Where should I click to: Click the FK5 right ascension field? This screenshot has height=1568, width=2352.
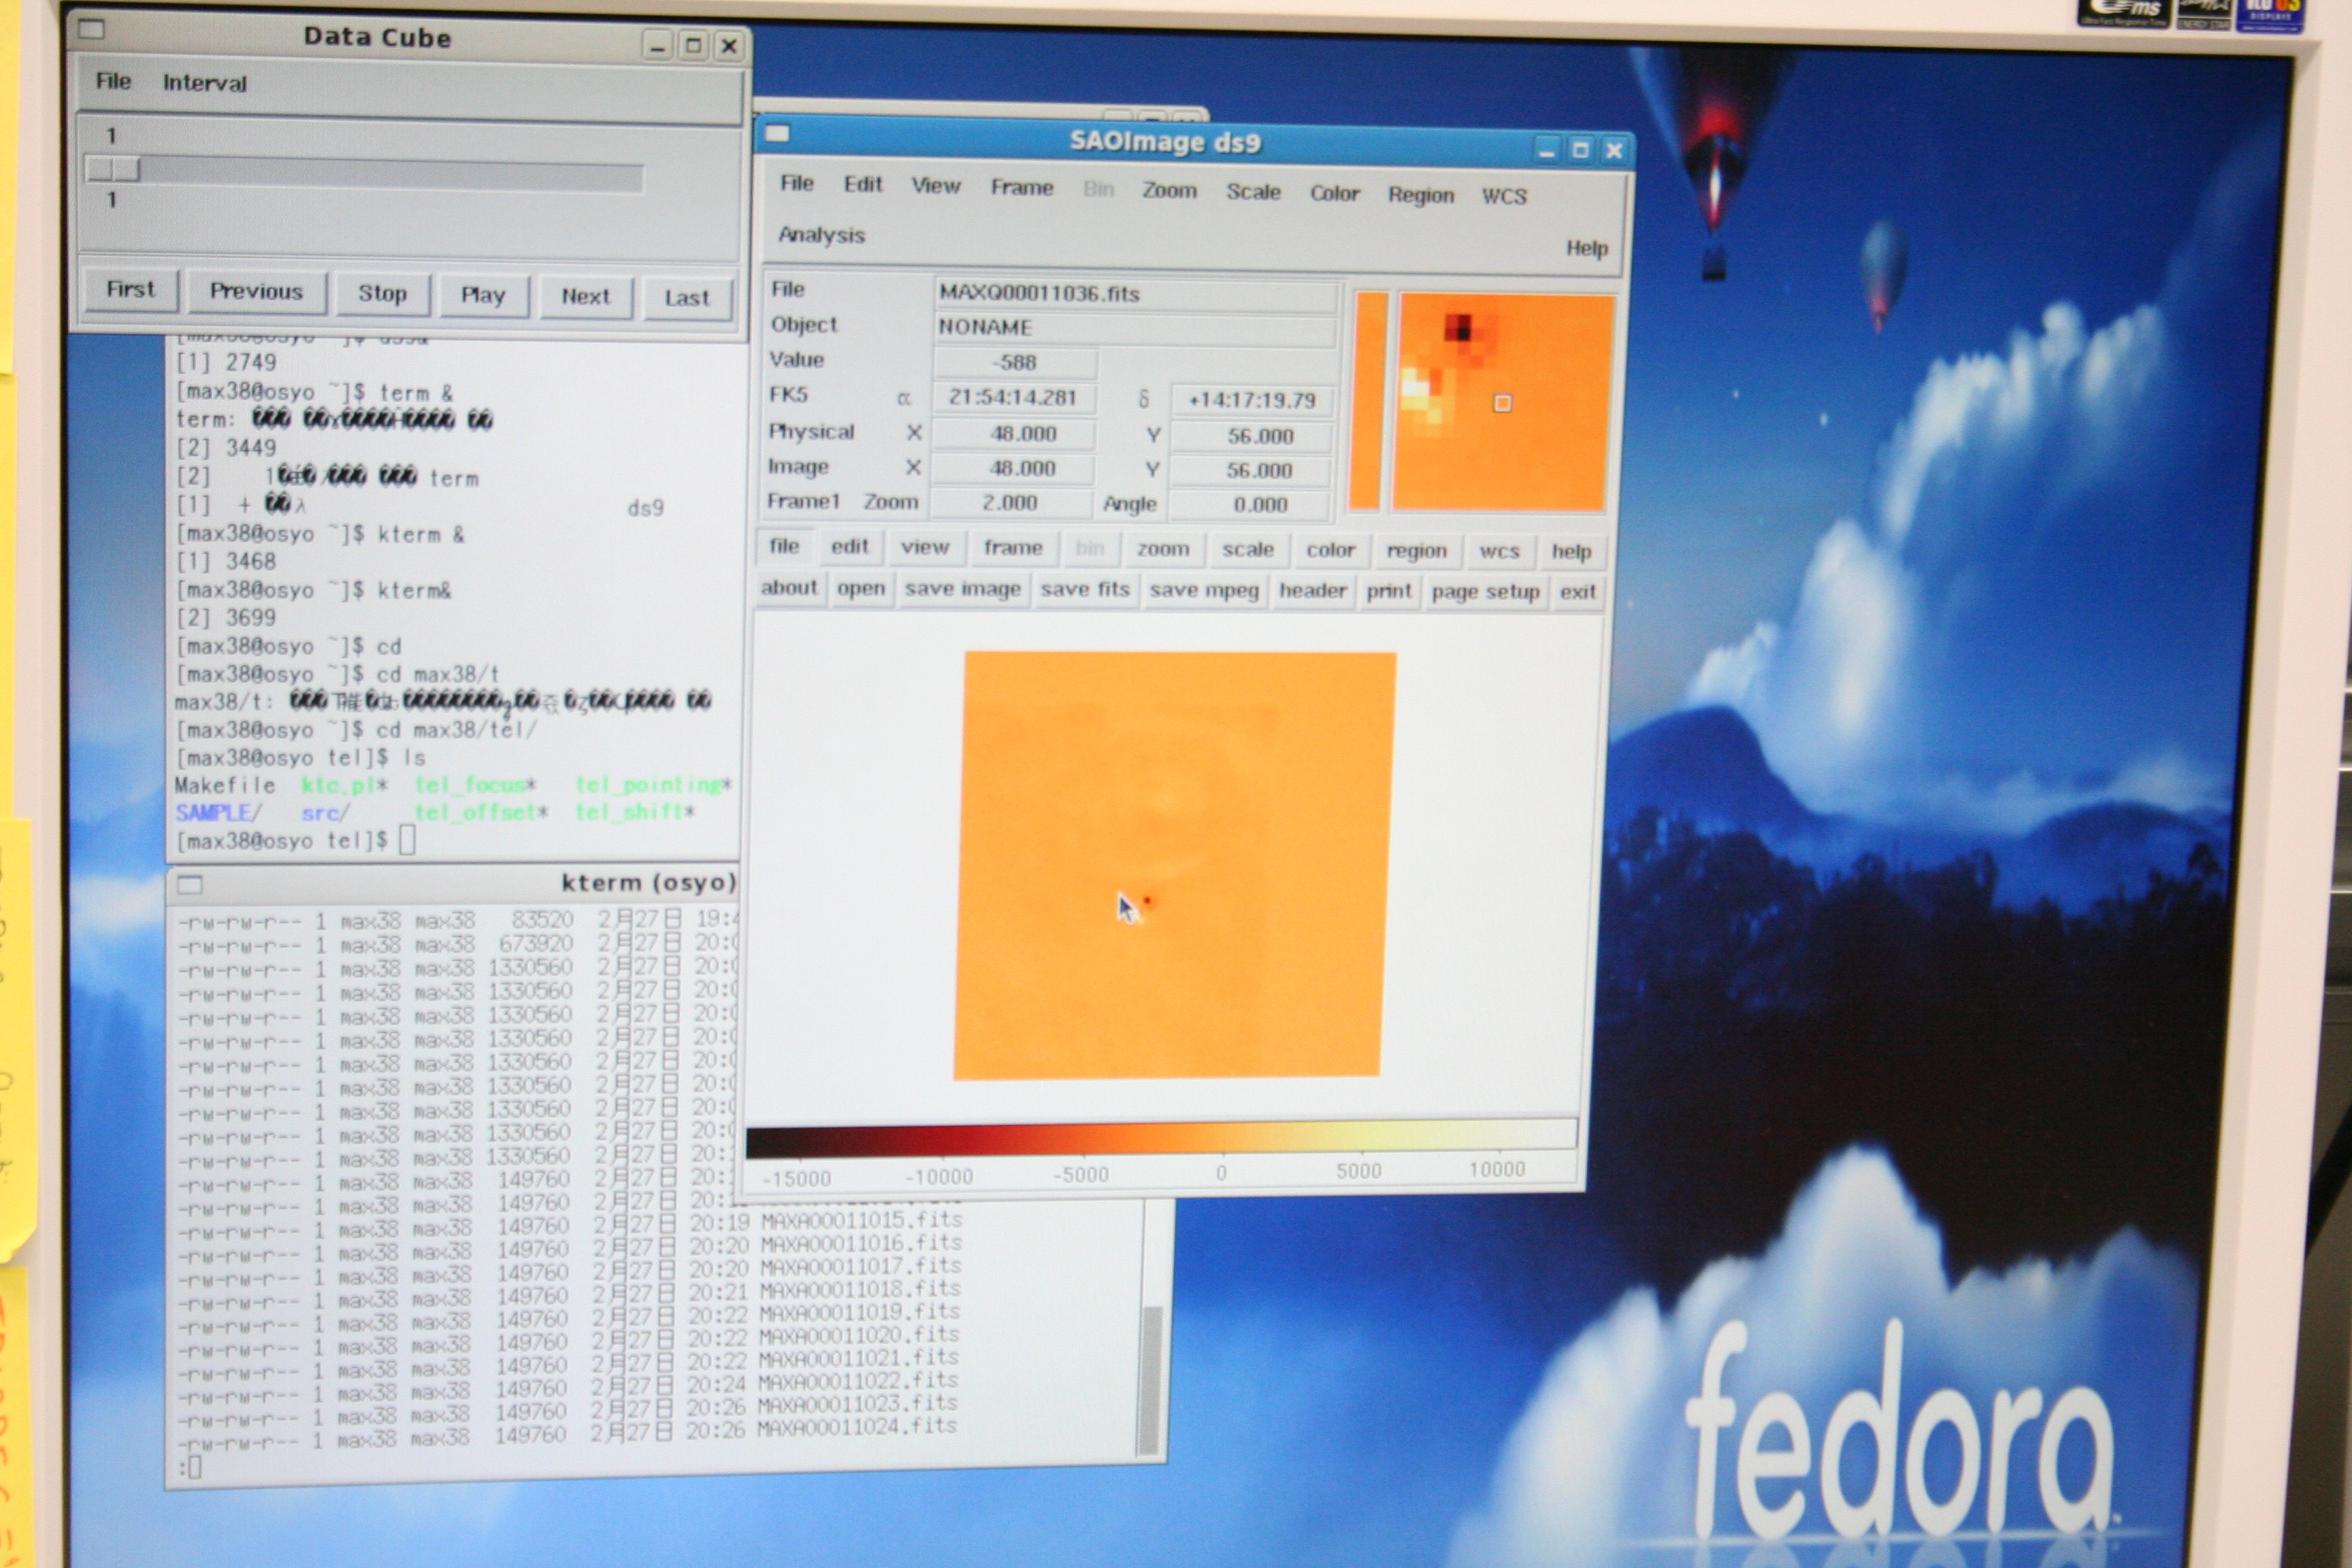tap(1014, 398)
